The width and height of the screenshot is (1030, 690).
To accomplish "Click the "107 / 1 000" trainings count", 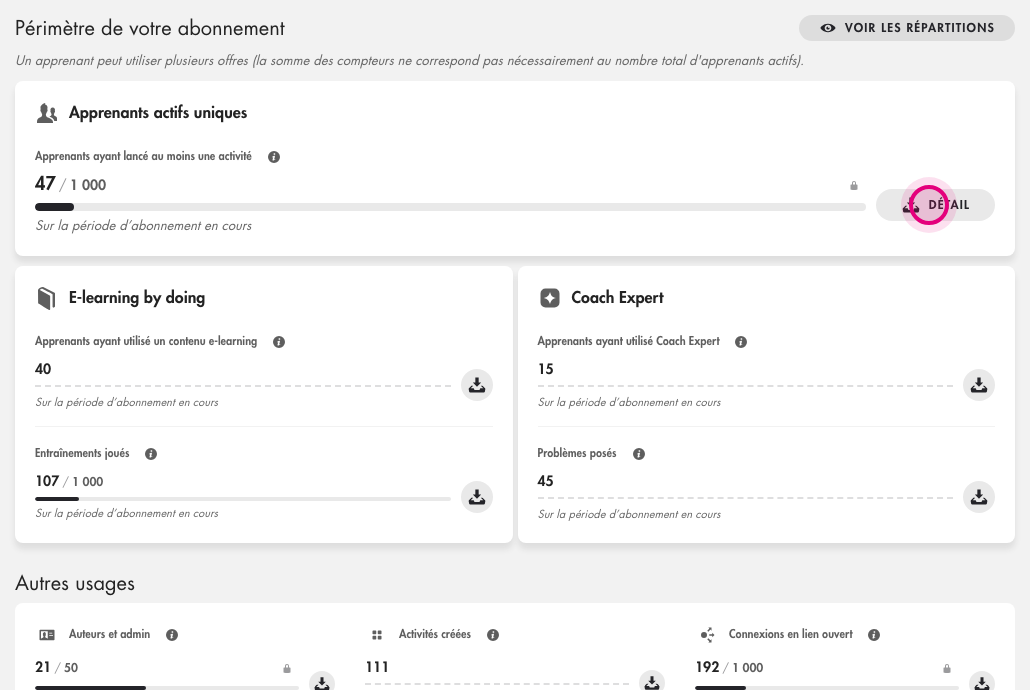I will coord(69,481).
